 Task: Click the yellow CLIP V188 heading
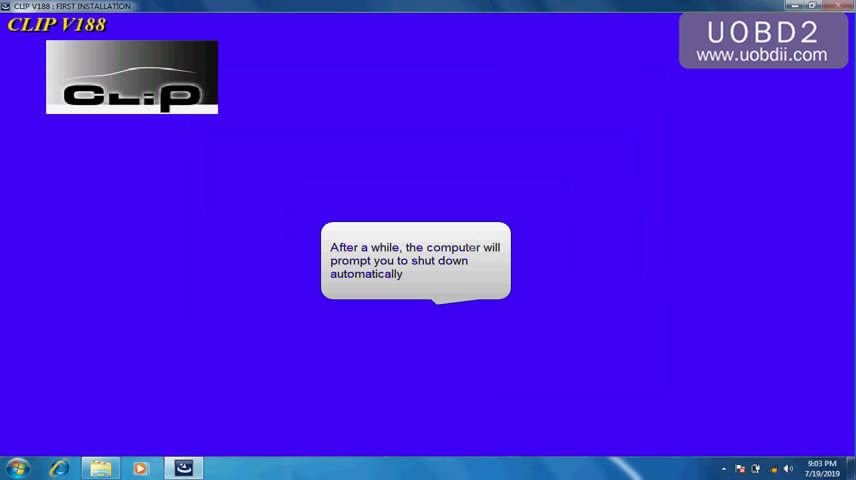pos(56,25)
